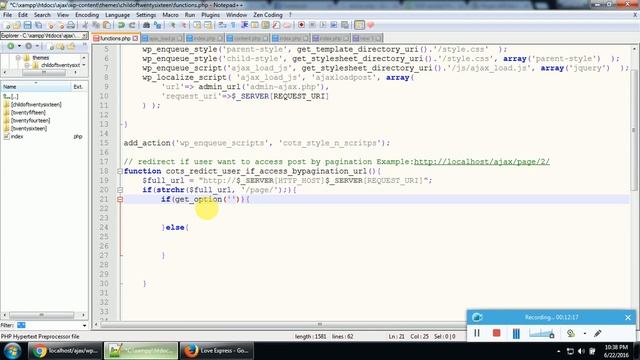Click the red heart toolbar icon
640x360 pixels.
coord(370,25)
